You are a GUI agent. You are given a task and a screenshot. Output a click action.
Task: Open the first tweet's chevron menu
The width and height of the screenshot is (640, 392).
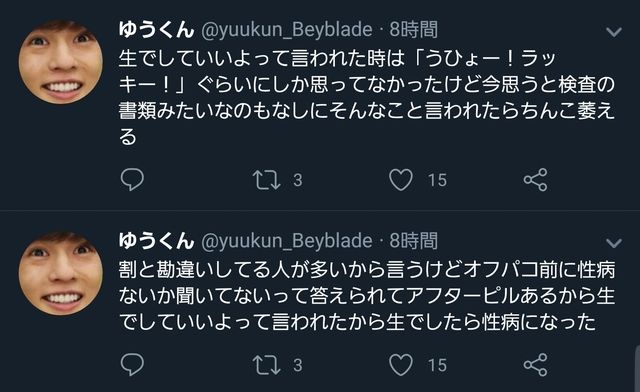pyautogui.click(x=614, y=32)
